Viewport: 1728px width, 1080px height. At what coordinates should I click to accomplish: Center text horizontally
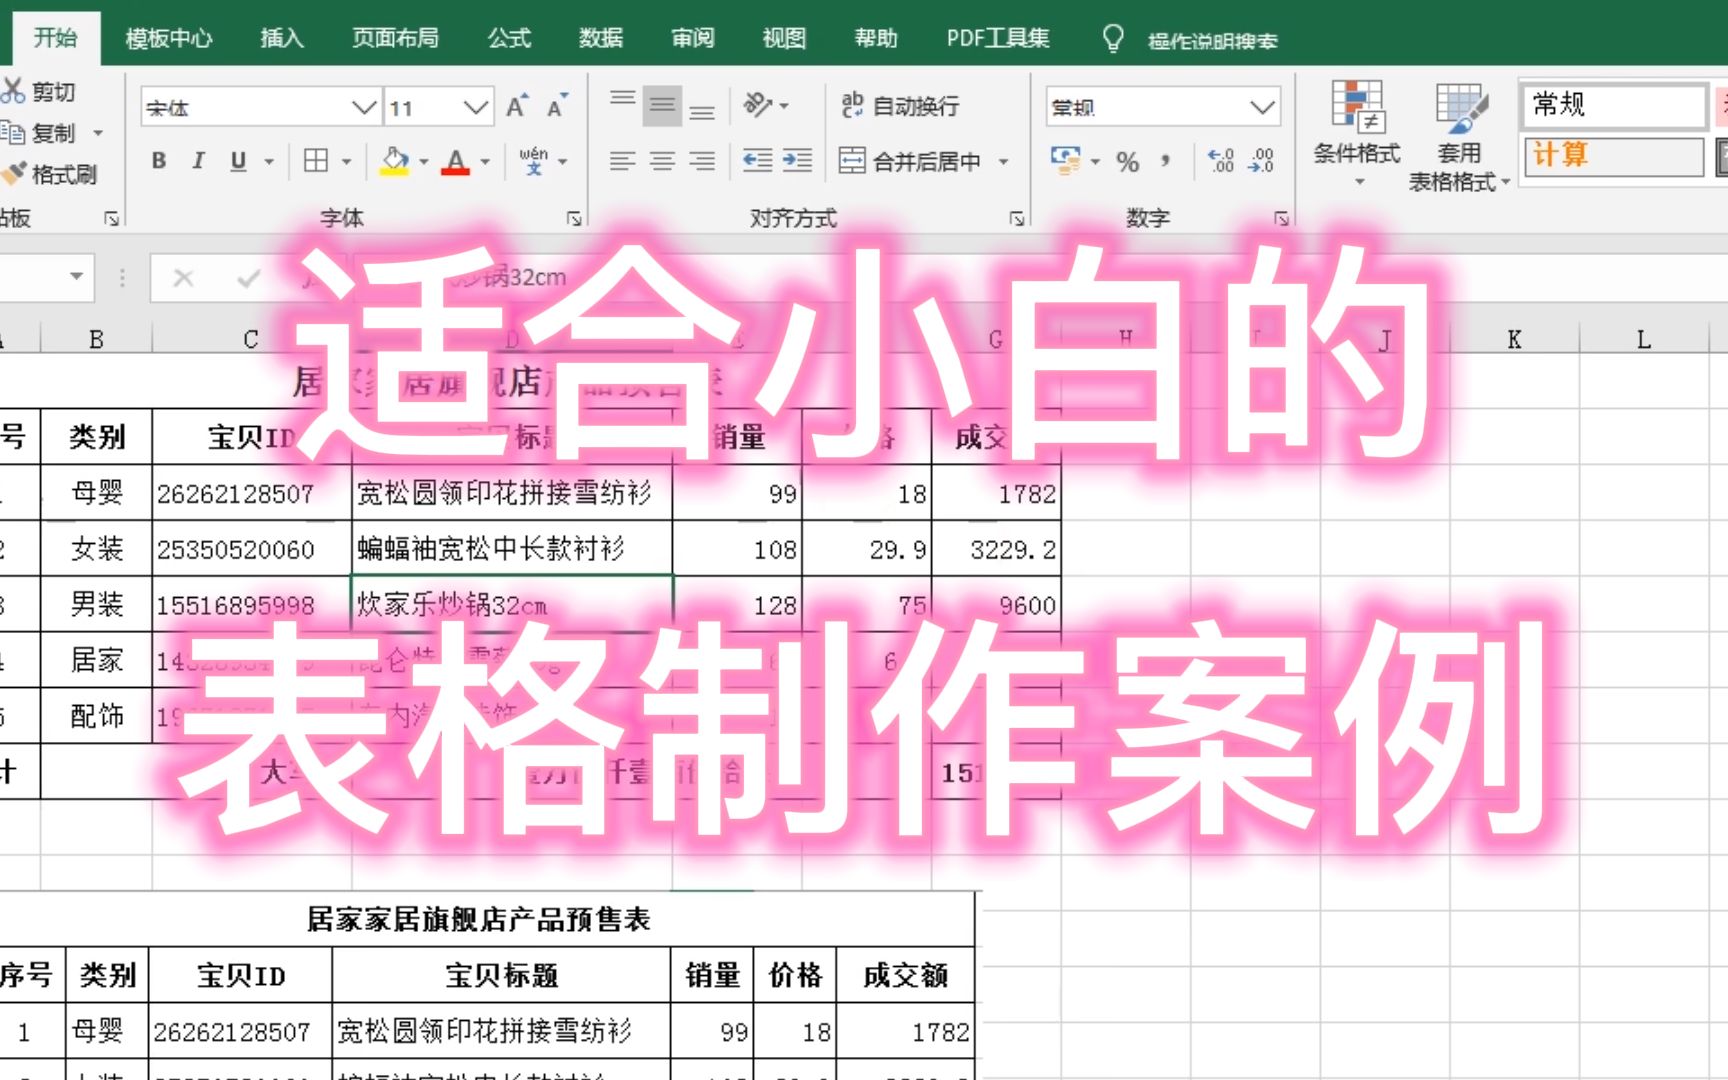662,160
